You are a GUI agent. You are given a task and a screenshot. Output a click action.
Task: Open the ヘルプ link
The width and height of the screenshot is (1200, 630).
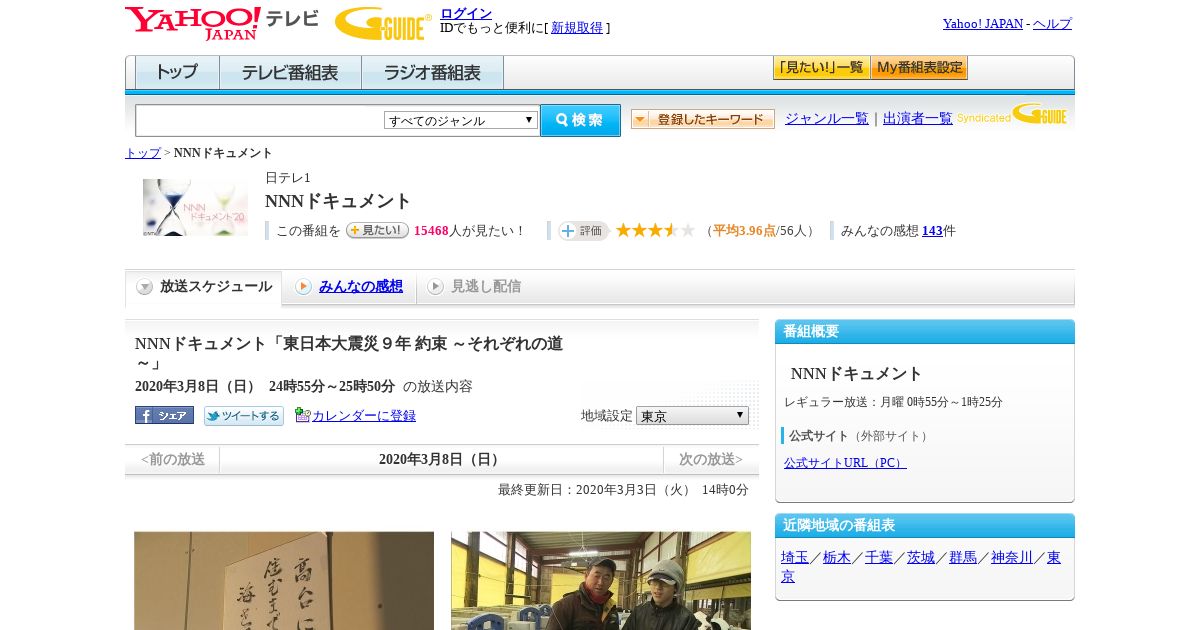1052,23
